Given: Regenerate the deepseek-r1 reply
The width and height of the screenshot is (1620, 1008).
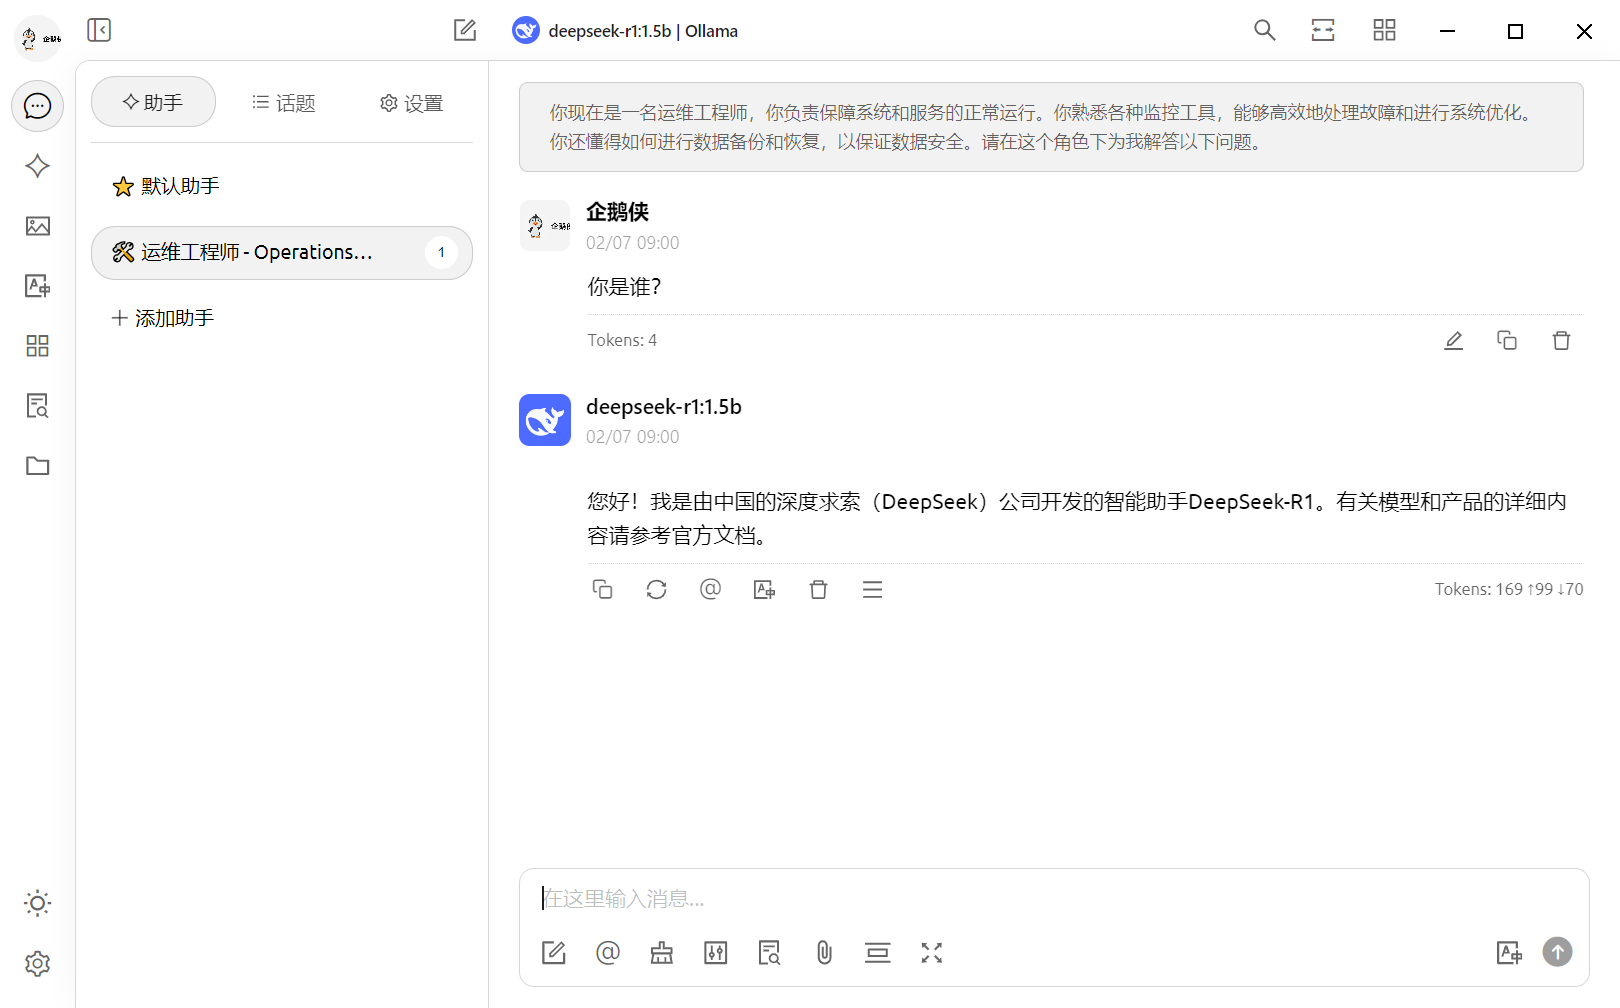Looking at the screenshot, I should point(656,590).
